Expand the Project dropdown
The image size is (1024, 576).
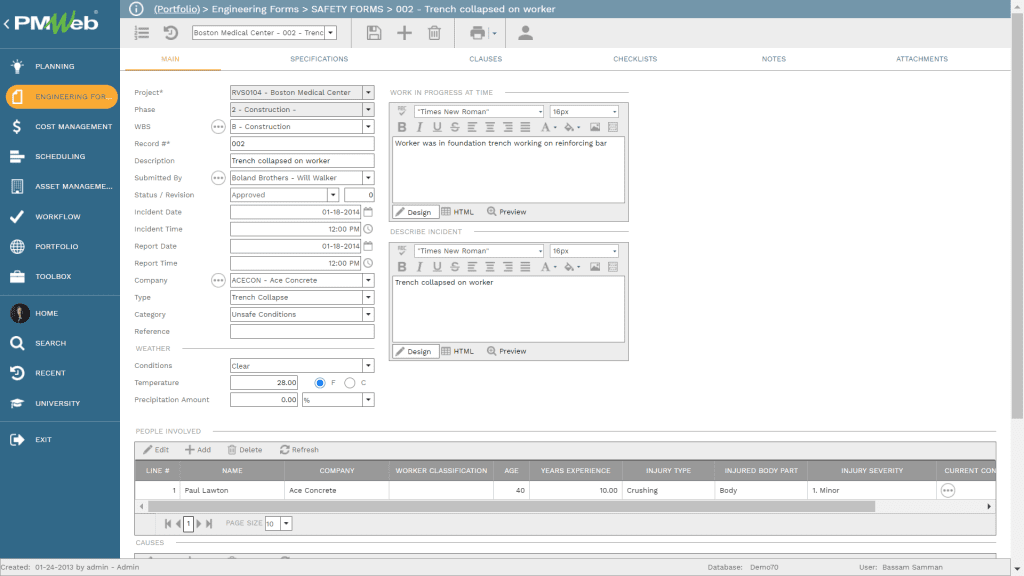coord(368,93)
